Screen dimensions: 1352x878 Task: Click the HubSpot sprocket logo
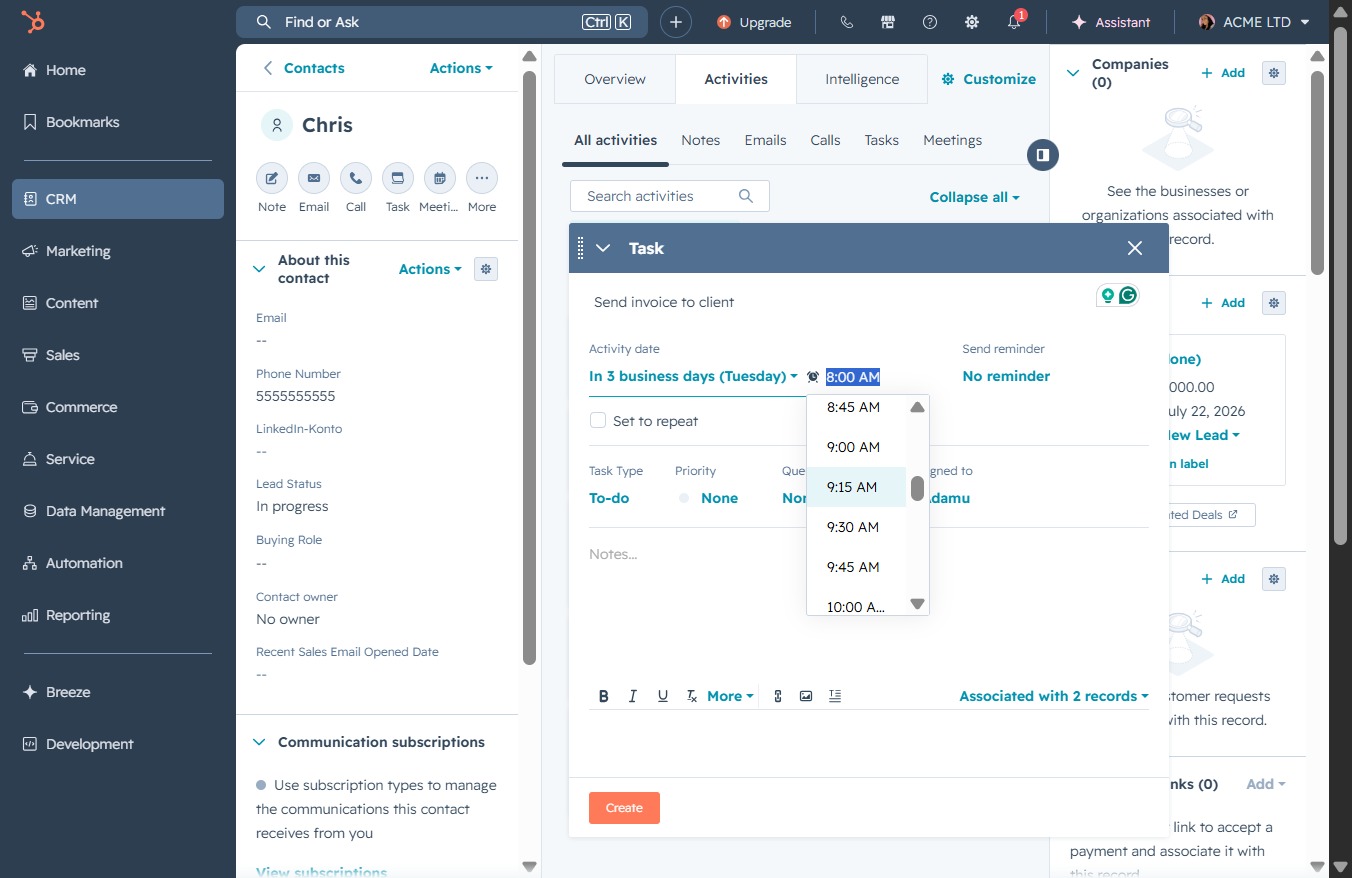point(33,22)
